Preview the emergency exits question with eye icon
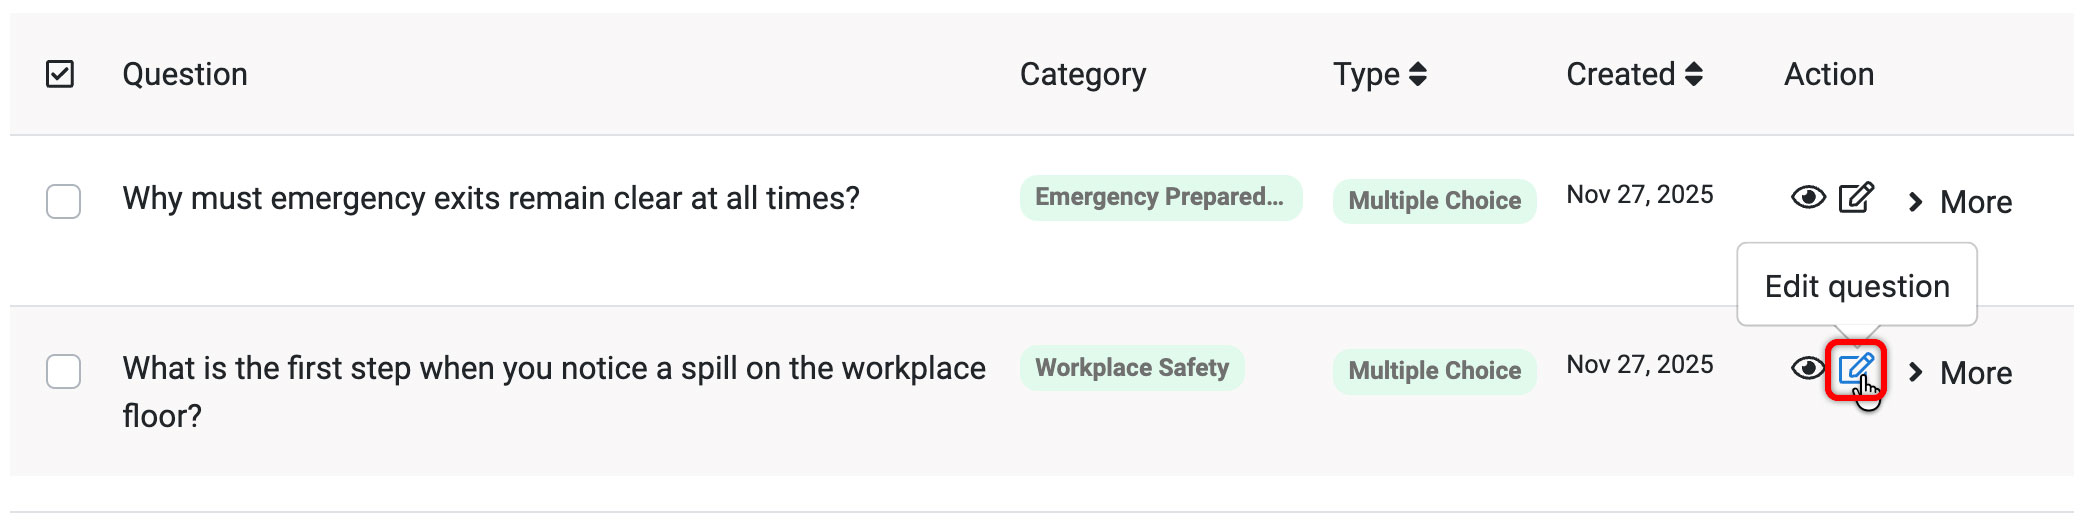 [1808, 198]
